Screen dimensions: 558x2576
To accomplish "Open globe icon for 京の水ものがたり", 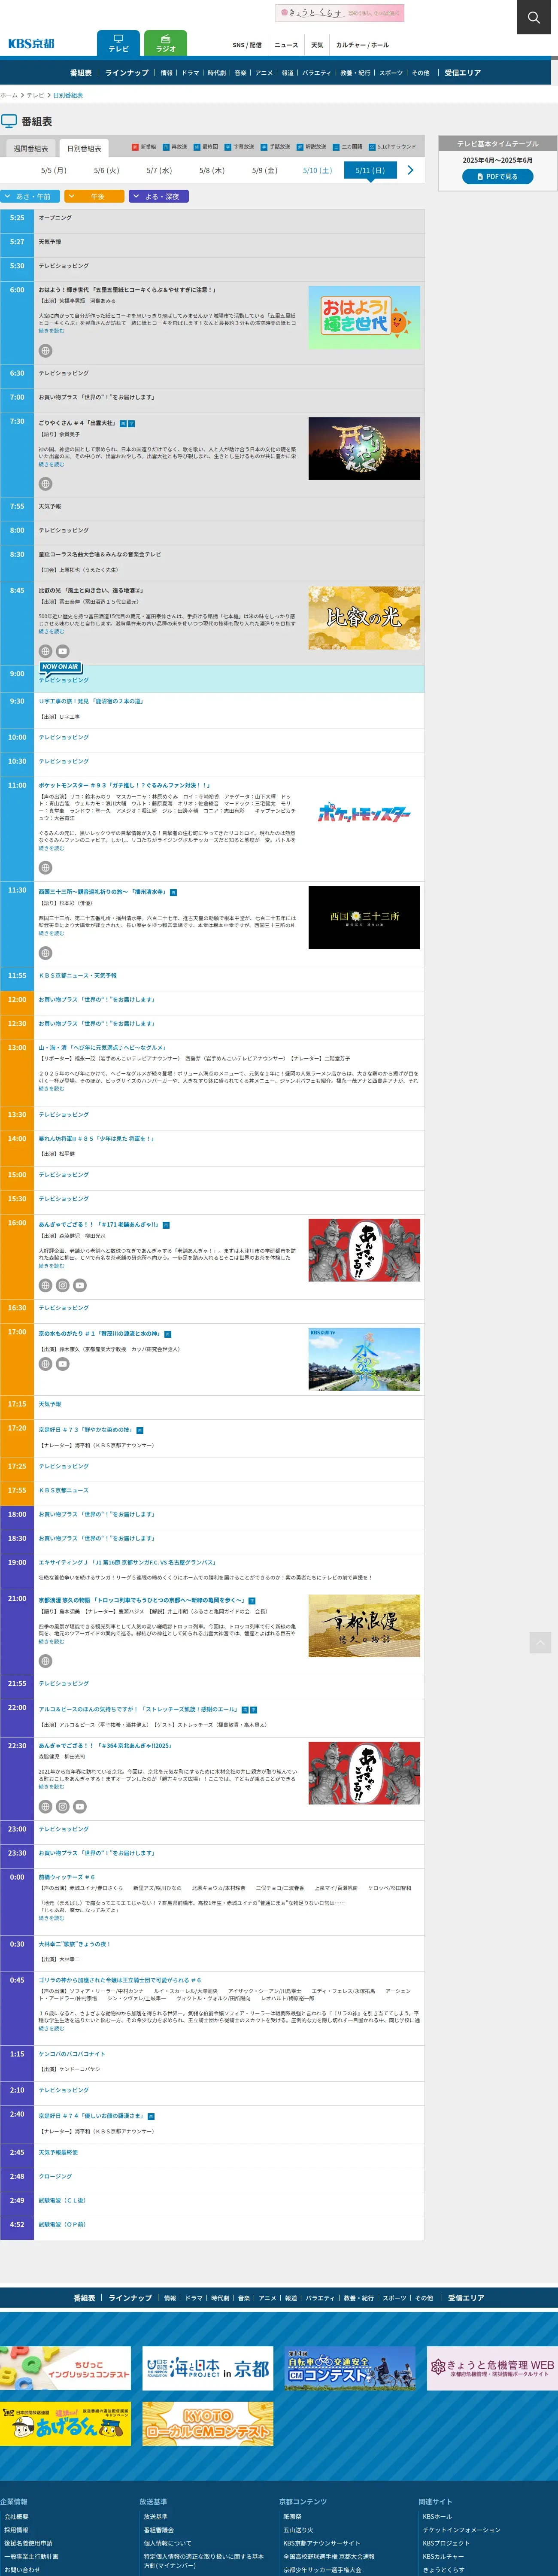I will (45, 1364).
